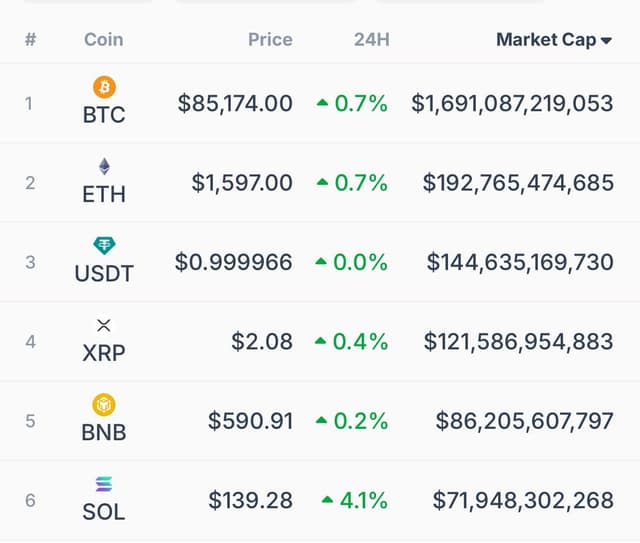The image size is (640, 543).
Task: Open the ETH coin page
Action: pyautogui.click(x=104, y=194)
